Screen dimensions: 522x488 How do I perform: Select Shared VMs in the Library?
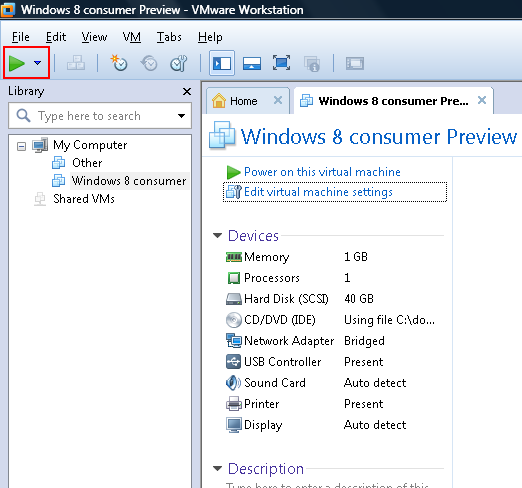click(84, 199)
